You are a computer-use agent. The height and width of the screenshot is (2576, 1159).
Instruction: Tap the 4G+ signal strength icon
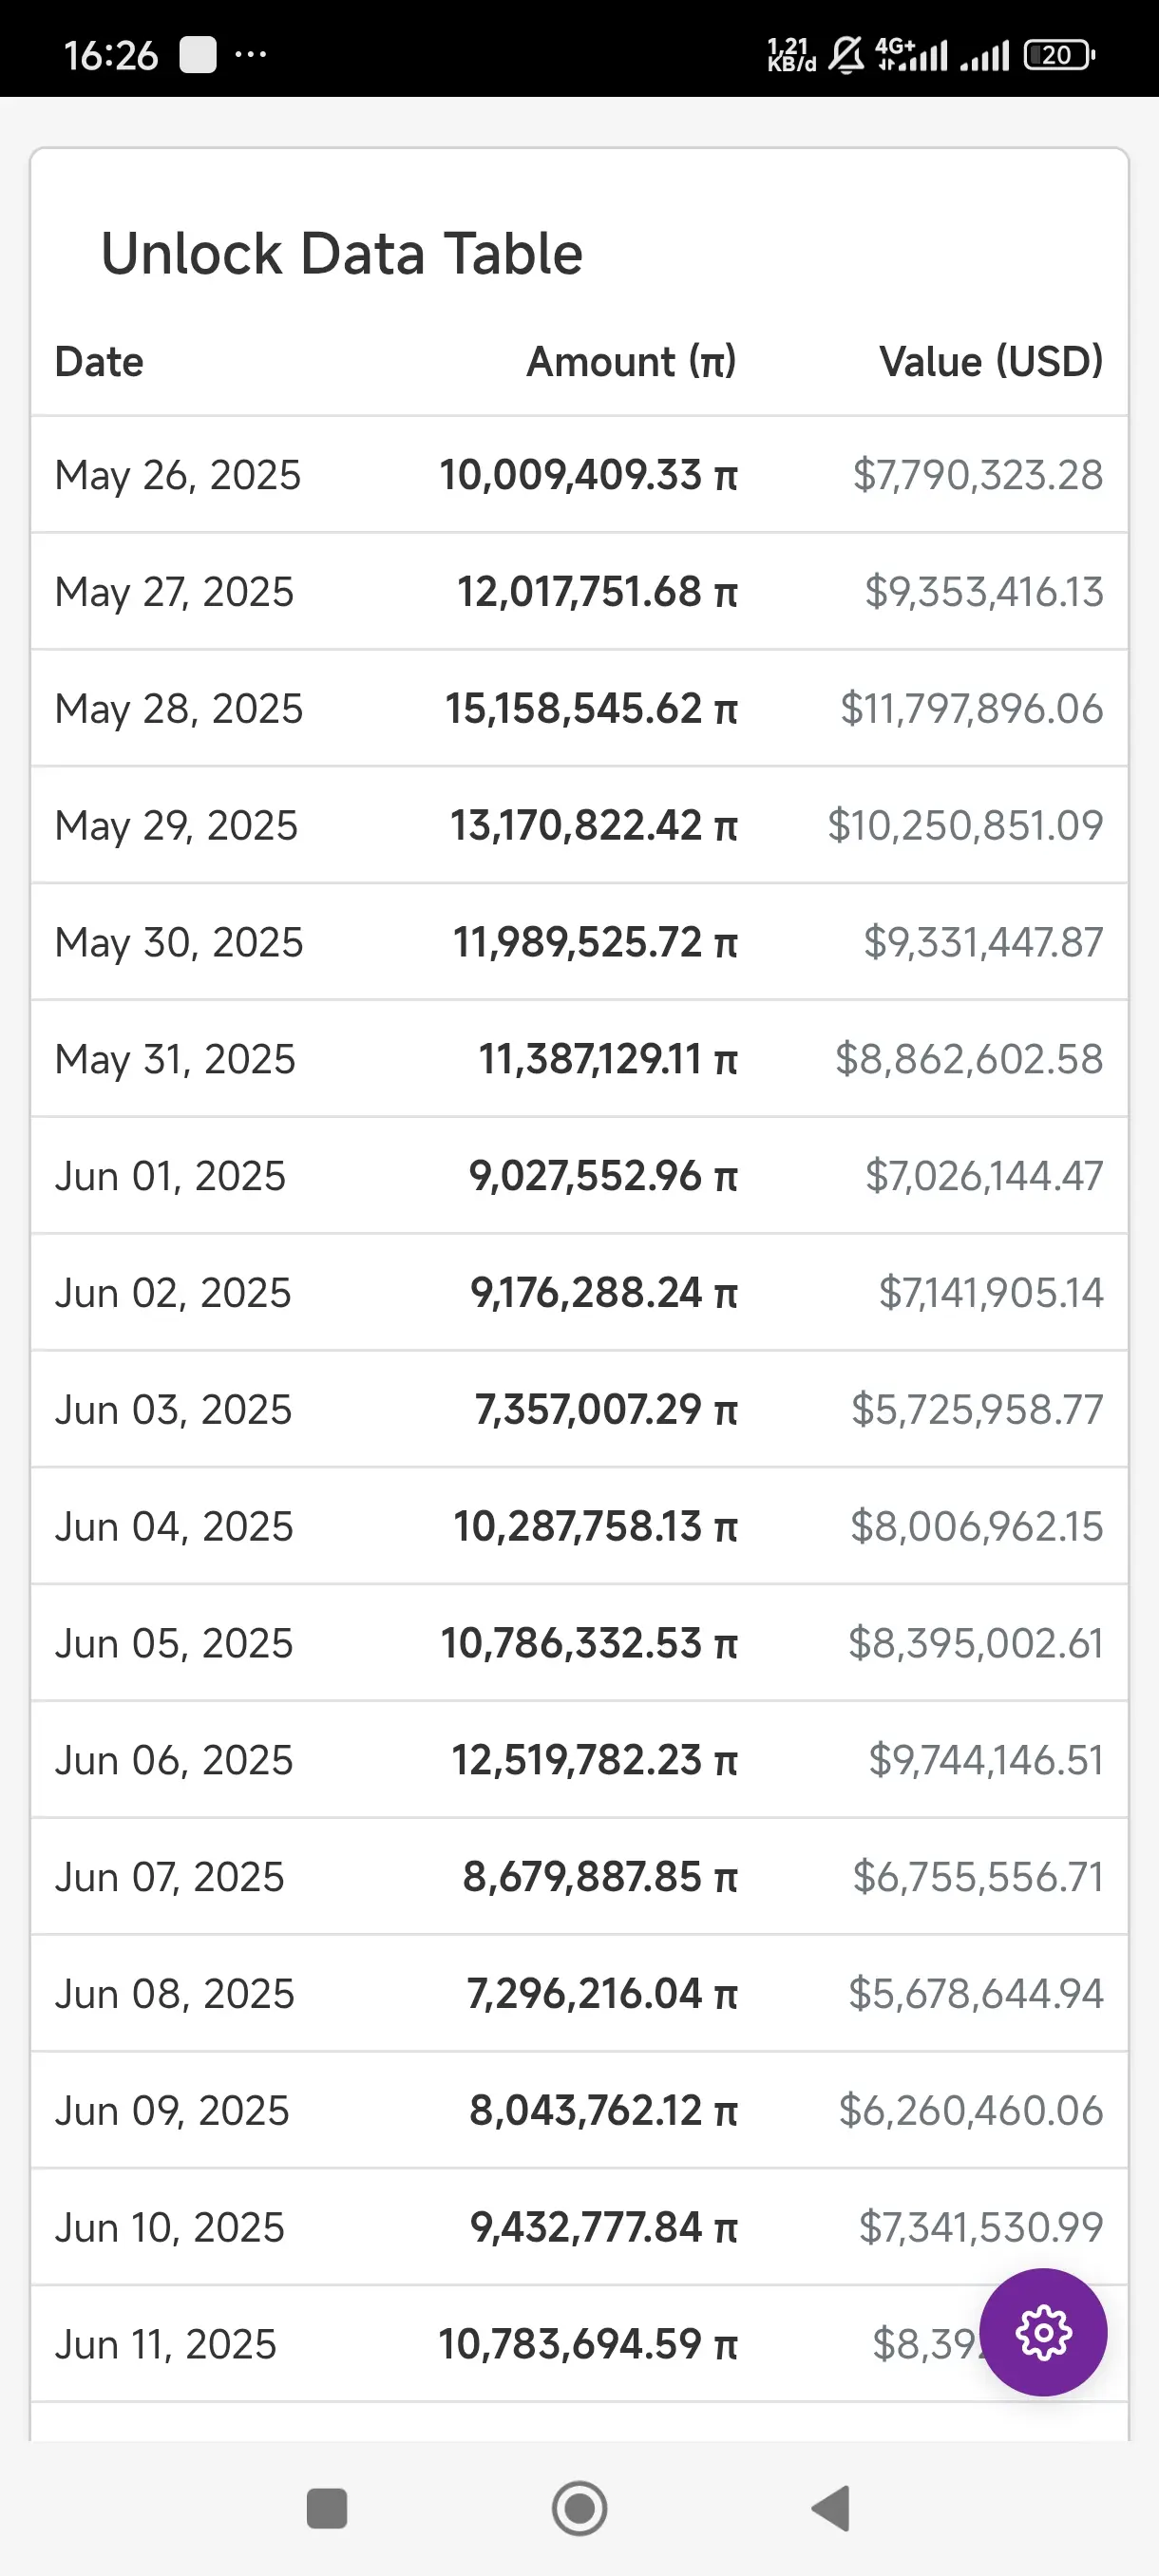click(911, 55)
